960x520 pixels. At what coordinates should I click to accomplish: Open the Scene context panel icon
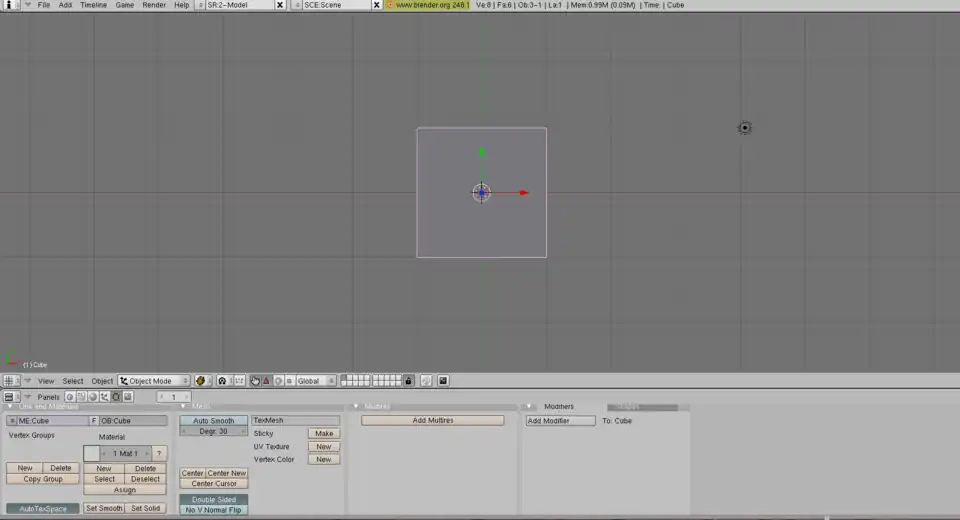127,397
